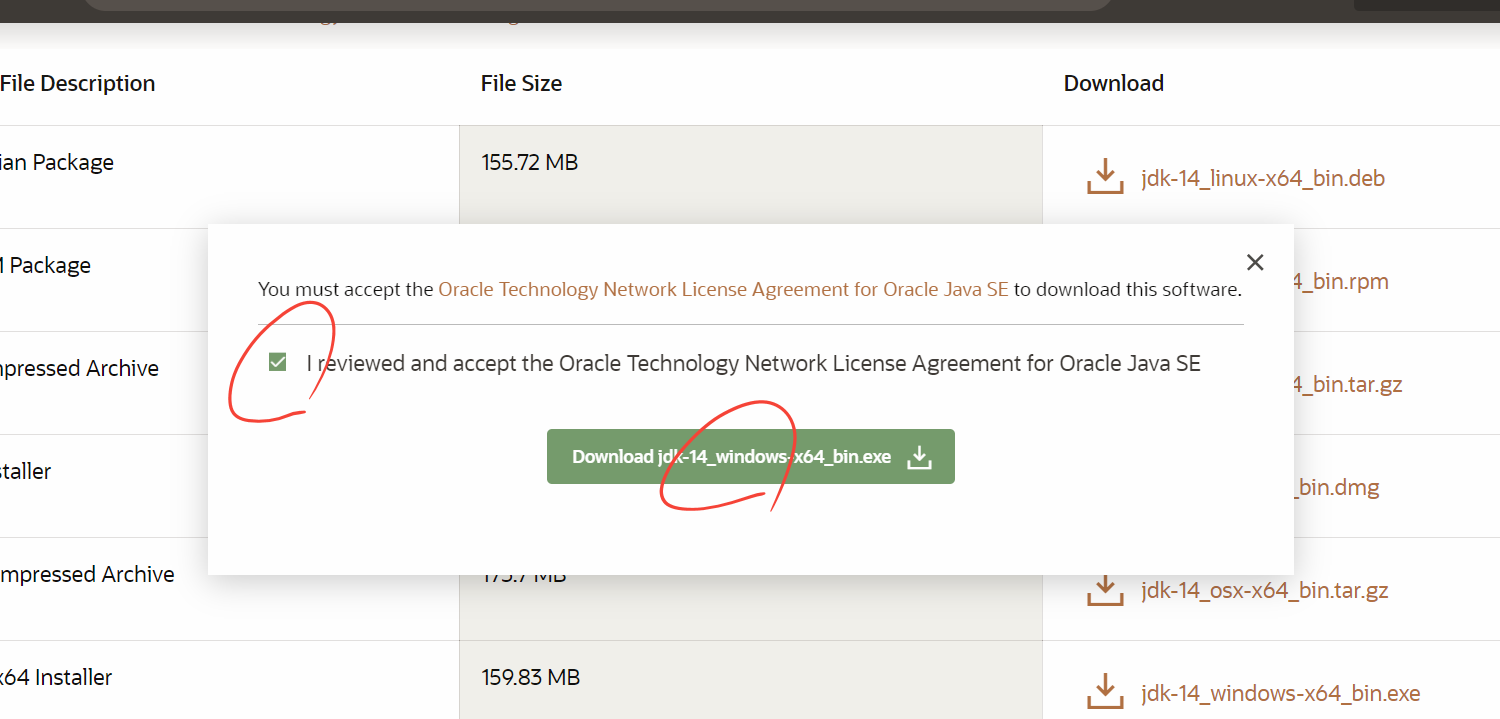
Task: Select the 159.83 MB file size cell
Action: (751, 680)
